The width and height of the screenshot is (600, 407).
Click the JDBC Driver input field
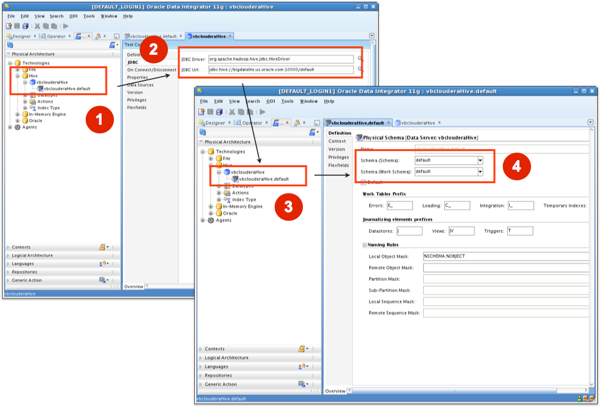click(x=281, y=59)
